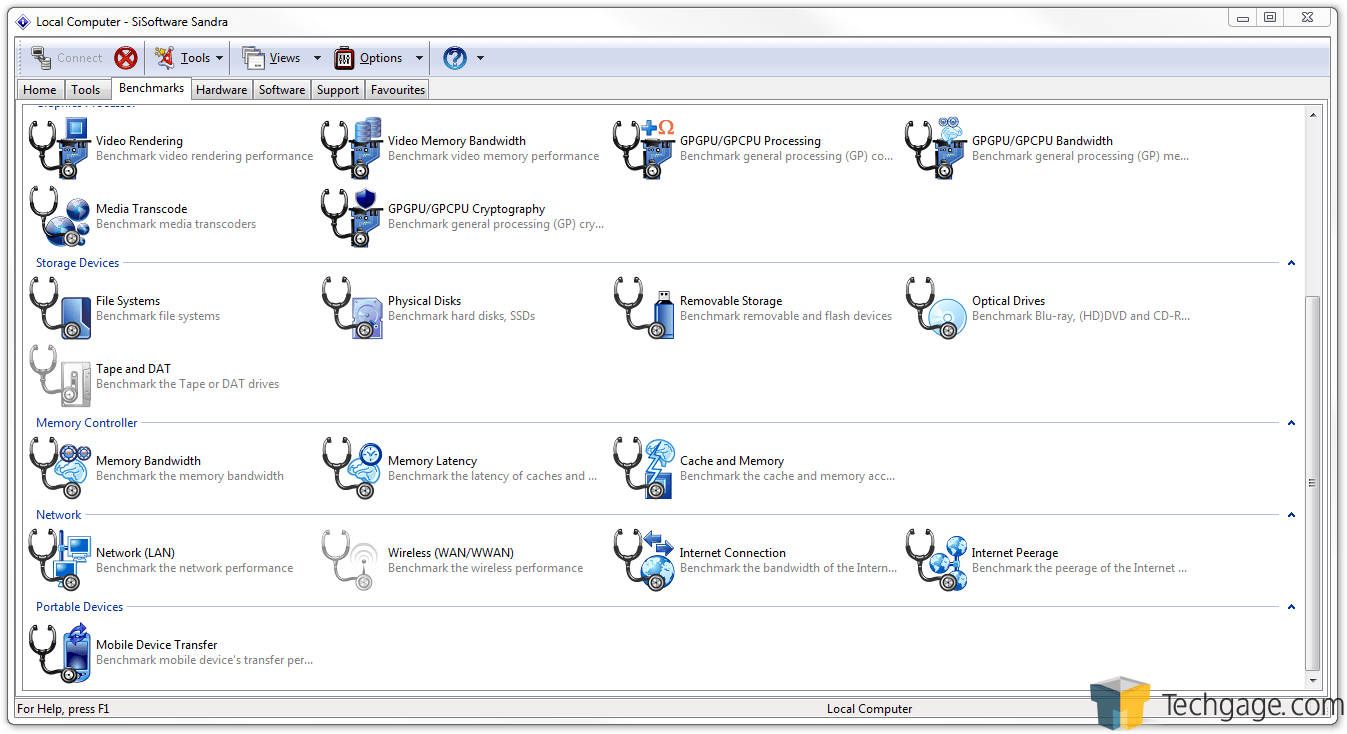Click the Mobile Device Transfer icon

pyautogui.click(x=60, y=652)
